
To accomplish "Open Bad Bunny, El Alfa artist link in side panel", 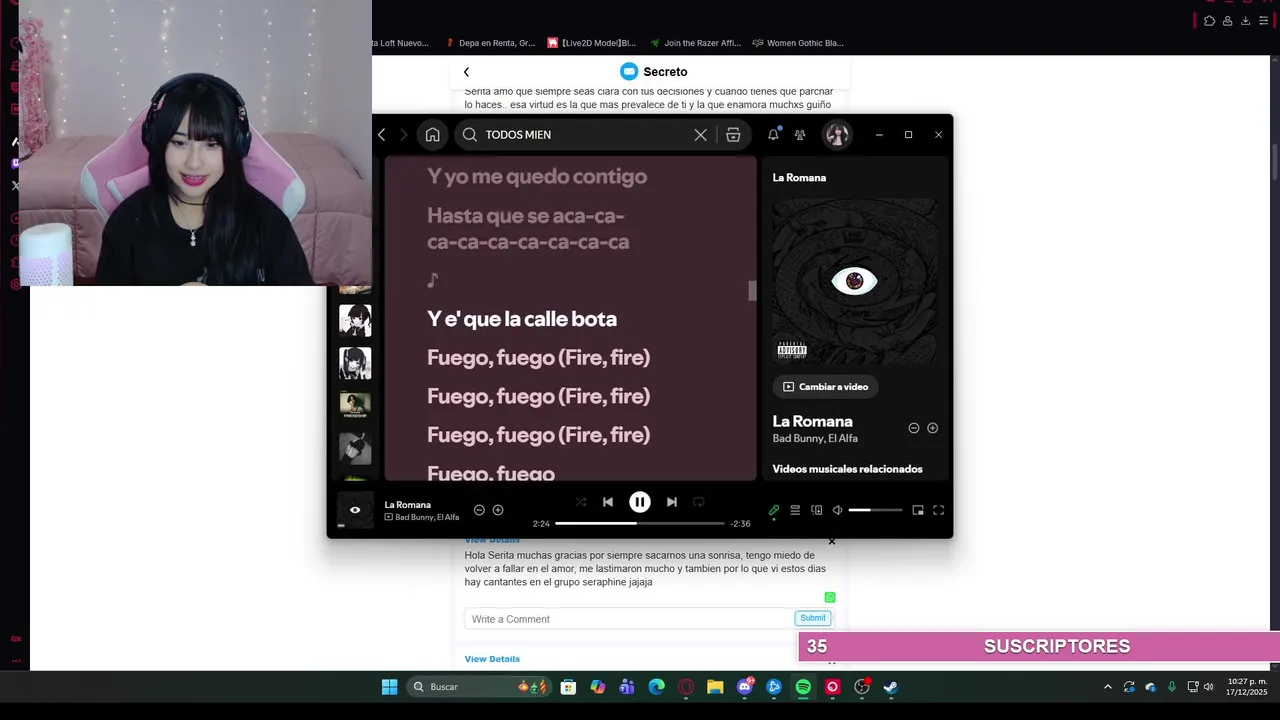I will pos(815,438).
